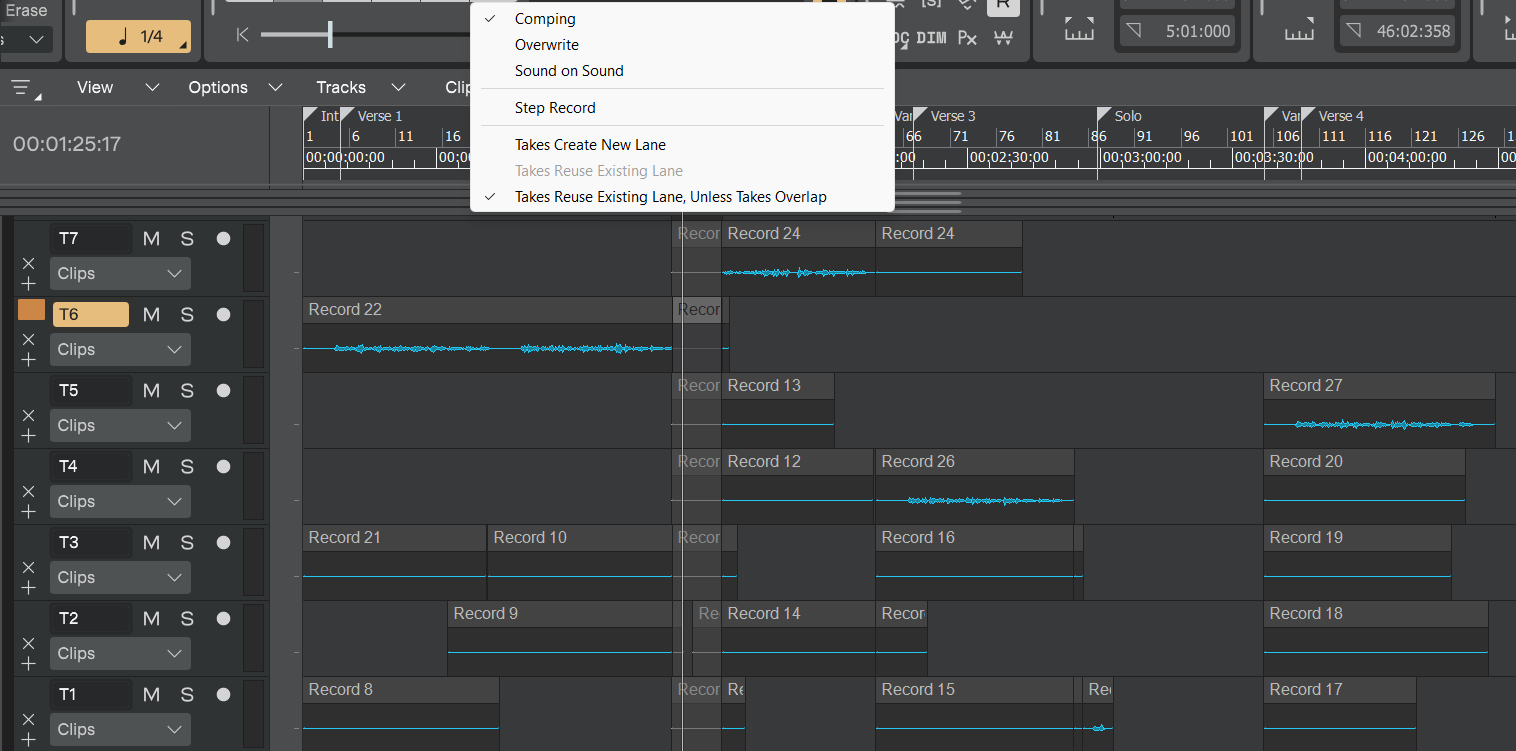Open the track view hamburger menu icon
This screenshot has height=751, width=1516.
click(24, 88)
